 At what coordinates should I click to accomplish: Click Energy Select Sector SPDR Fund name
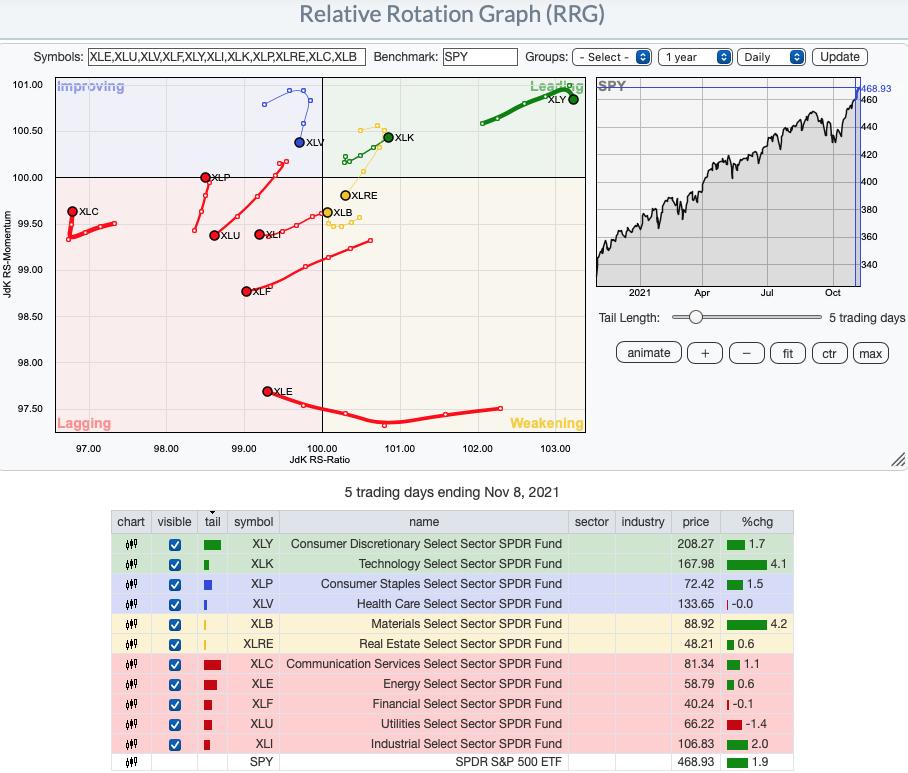(x=472, y=684)
